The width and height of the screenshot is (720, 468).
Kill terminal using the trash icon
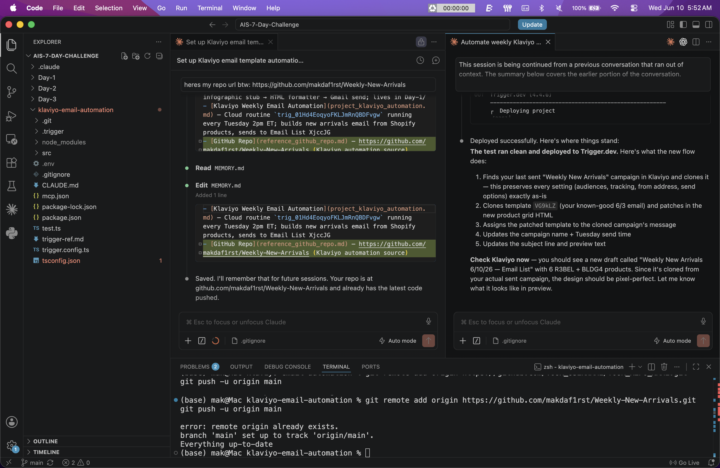pos(664,367)
